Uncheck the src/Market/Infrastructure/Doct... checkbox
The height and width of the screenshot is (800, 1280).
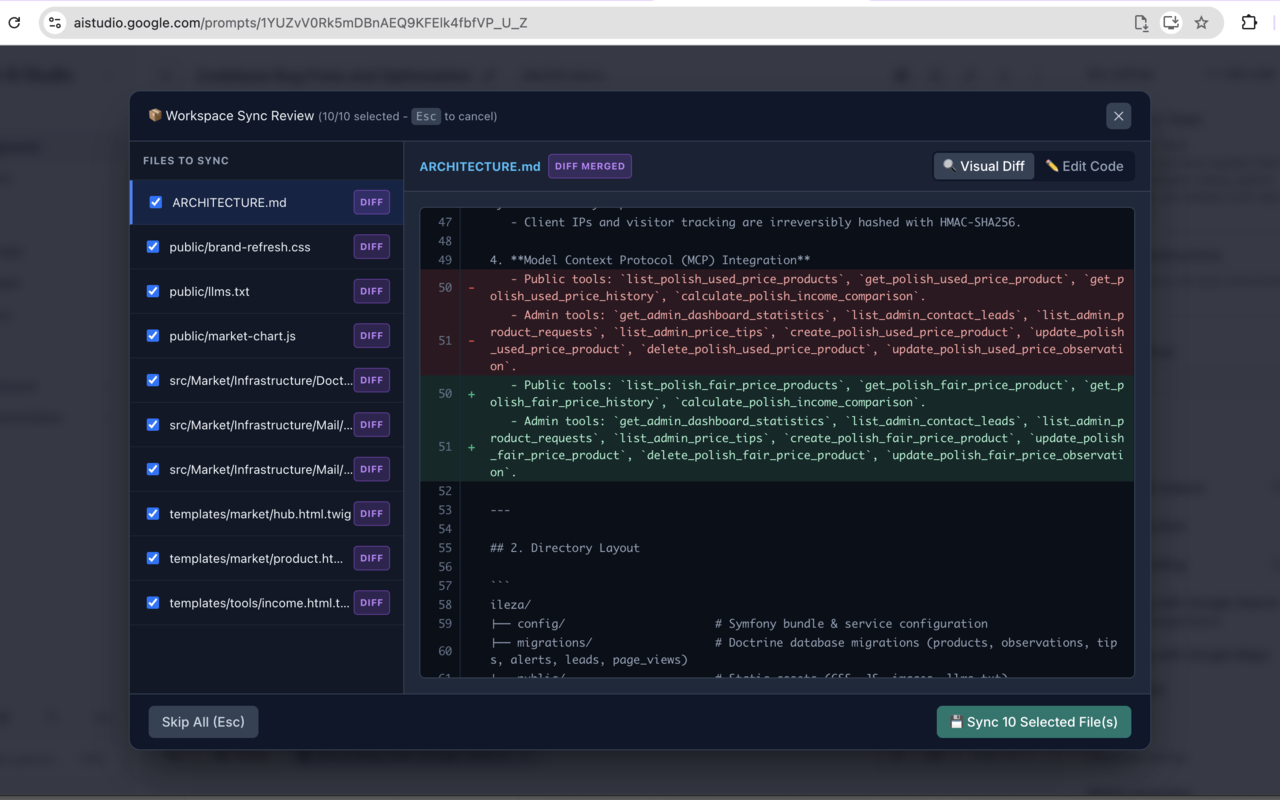(x=153, y=380)
